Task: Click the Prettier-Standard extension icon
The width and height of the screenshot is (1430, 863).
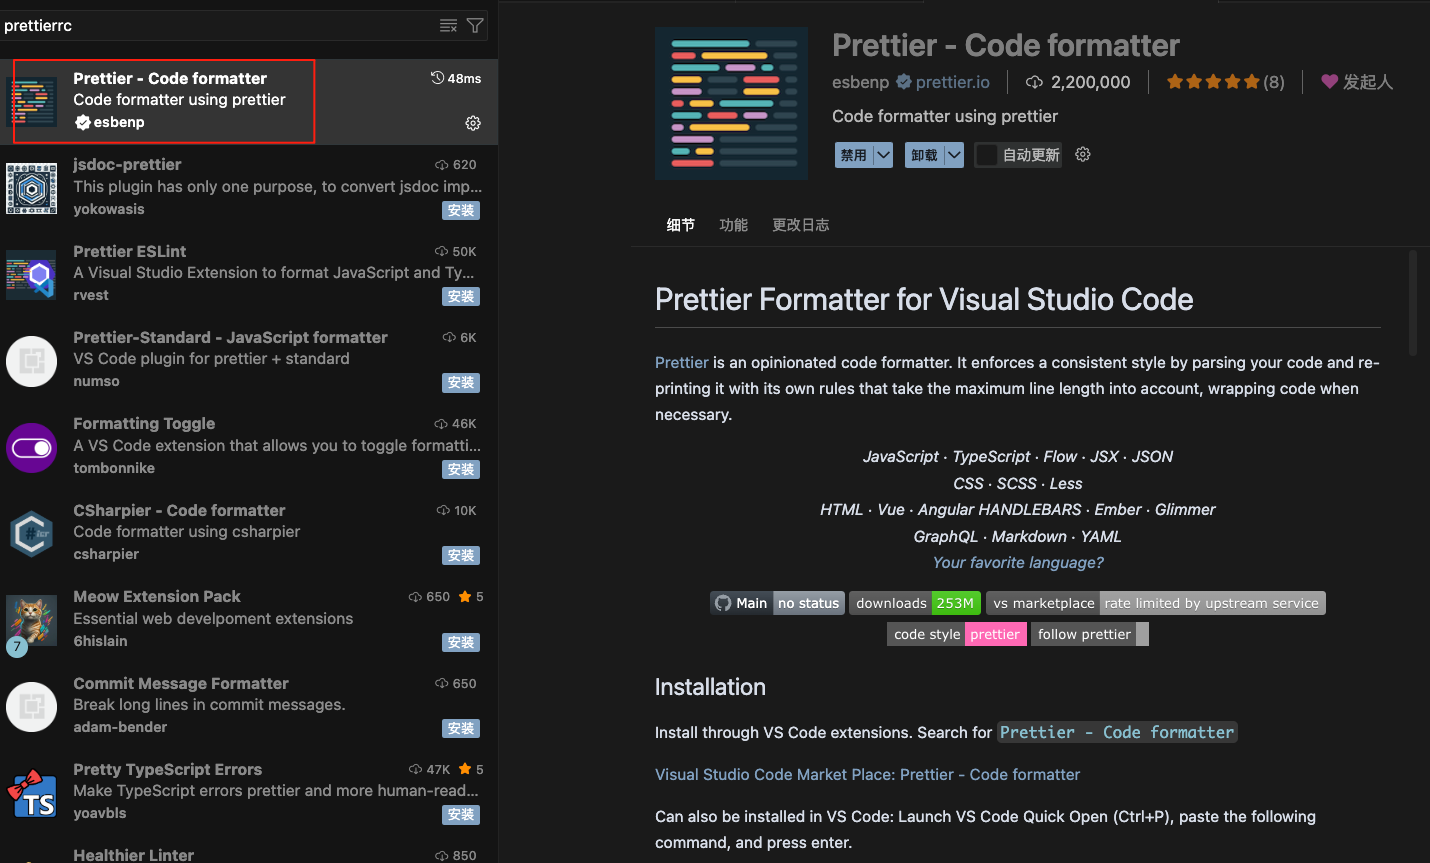Action: [32, 361]
